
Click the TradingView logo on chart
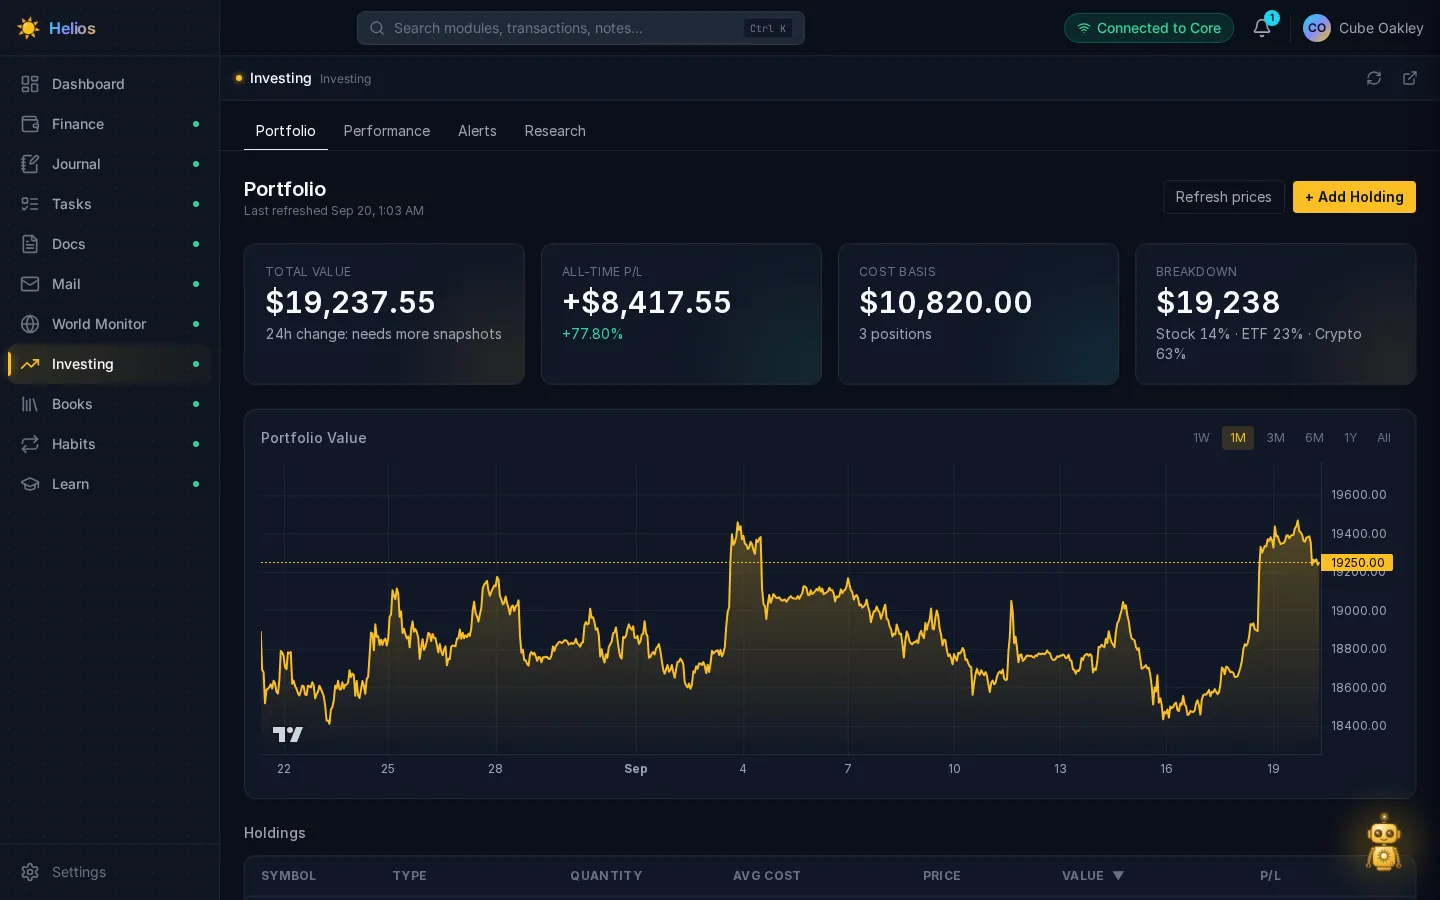click(288, 734)
